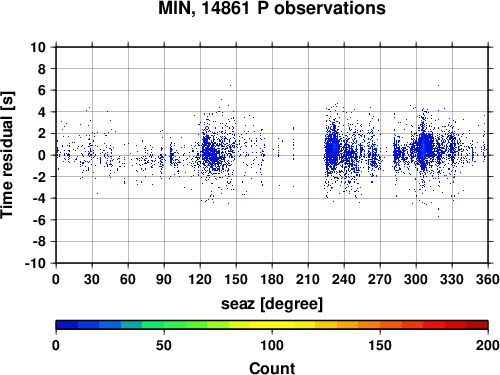Click the -10 tick label on y-axis
500x375 pixels.
click(35, 263)
